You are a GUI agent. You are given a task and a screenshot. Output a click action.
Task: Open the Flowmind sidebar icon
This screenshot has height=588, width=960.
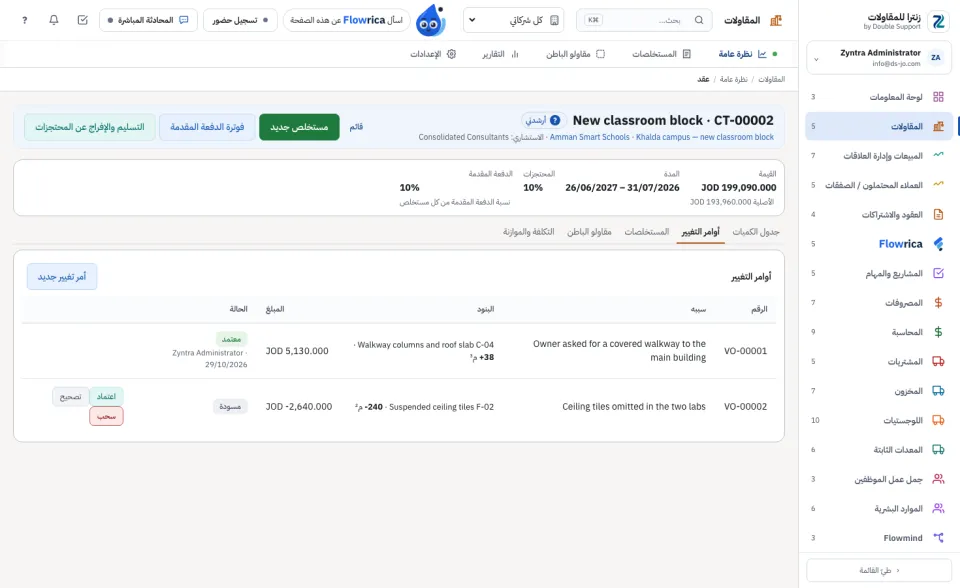tap(938, 538)
